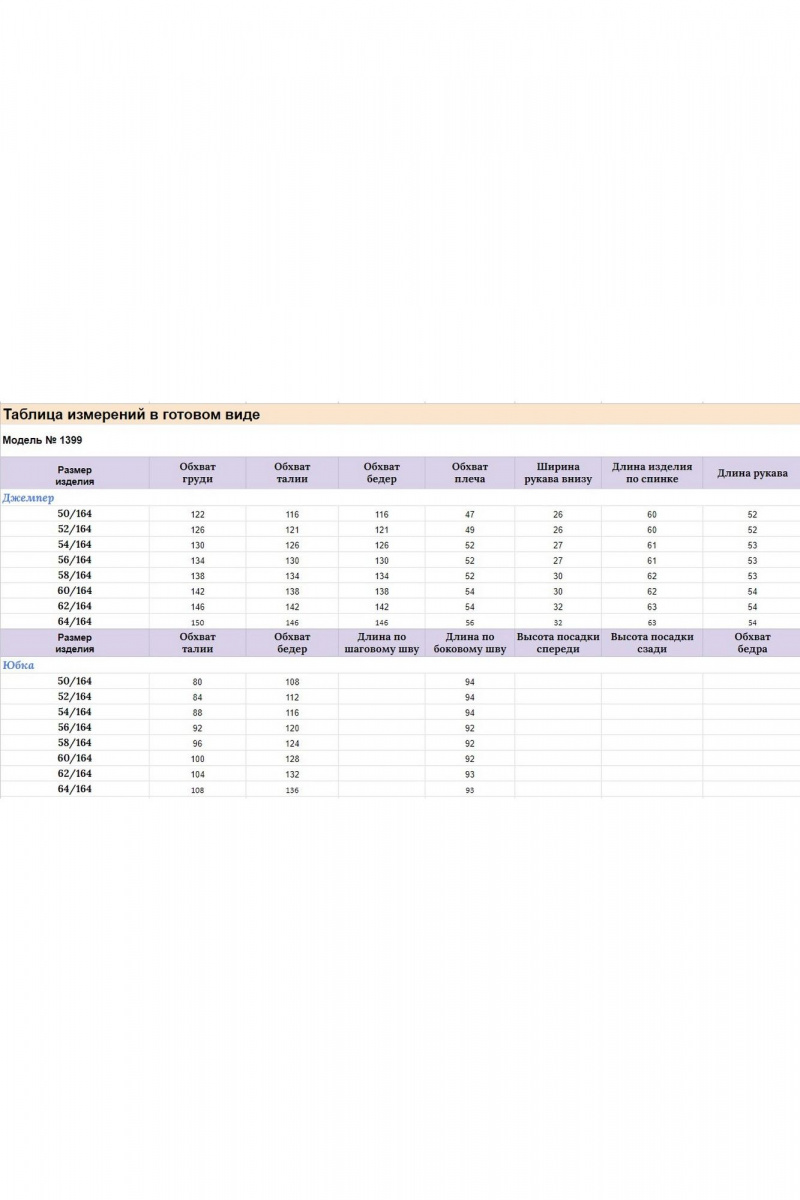Screen dimensions: 800x1200
Task: Select the "Высота посадки спереди" header
Action: [558, 642]
